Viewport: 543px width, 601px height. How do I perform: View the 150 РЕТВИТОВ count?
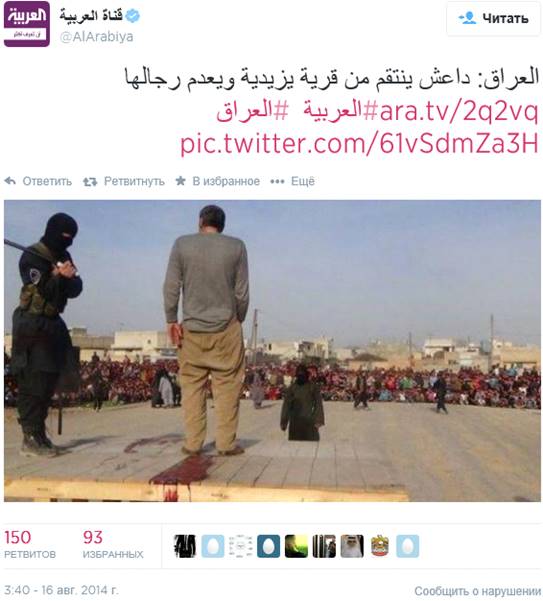(x=30, y=544)
